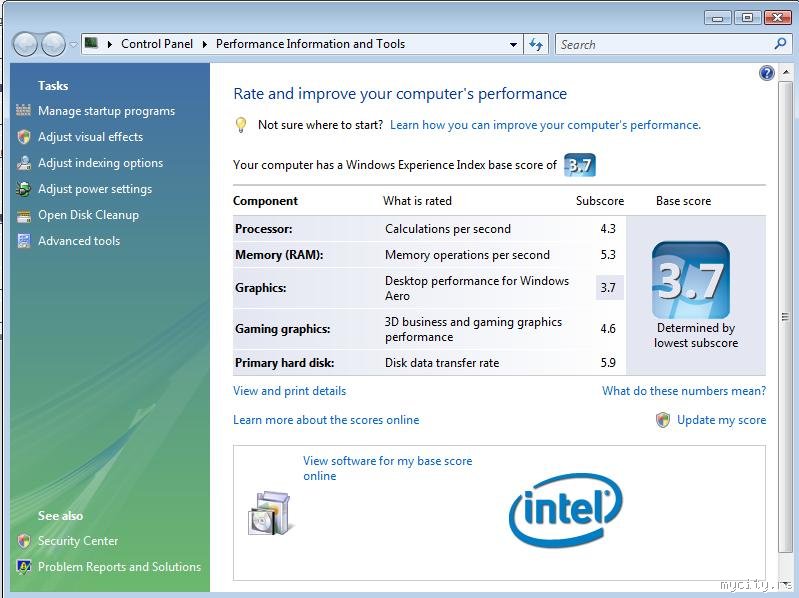The height and width of the screenshot is (598, 799).
Task: Open View and print details
Action: [289, 391]
